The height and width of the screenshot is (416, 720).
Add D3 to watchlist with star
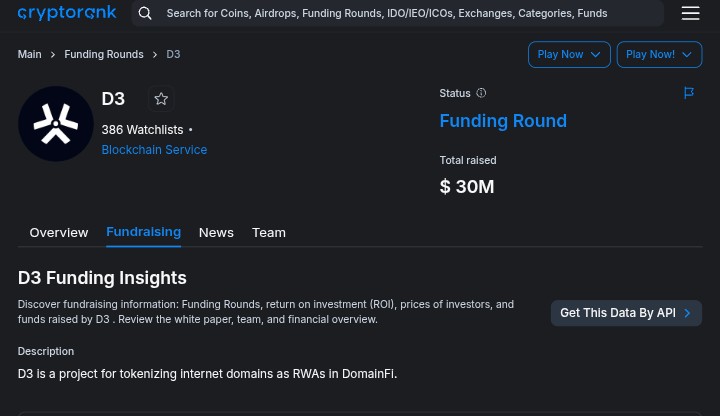tap(161, 99)
